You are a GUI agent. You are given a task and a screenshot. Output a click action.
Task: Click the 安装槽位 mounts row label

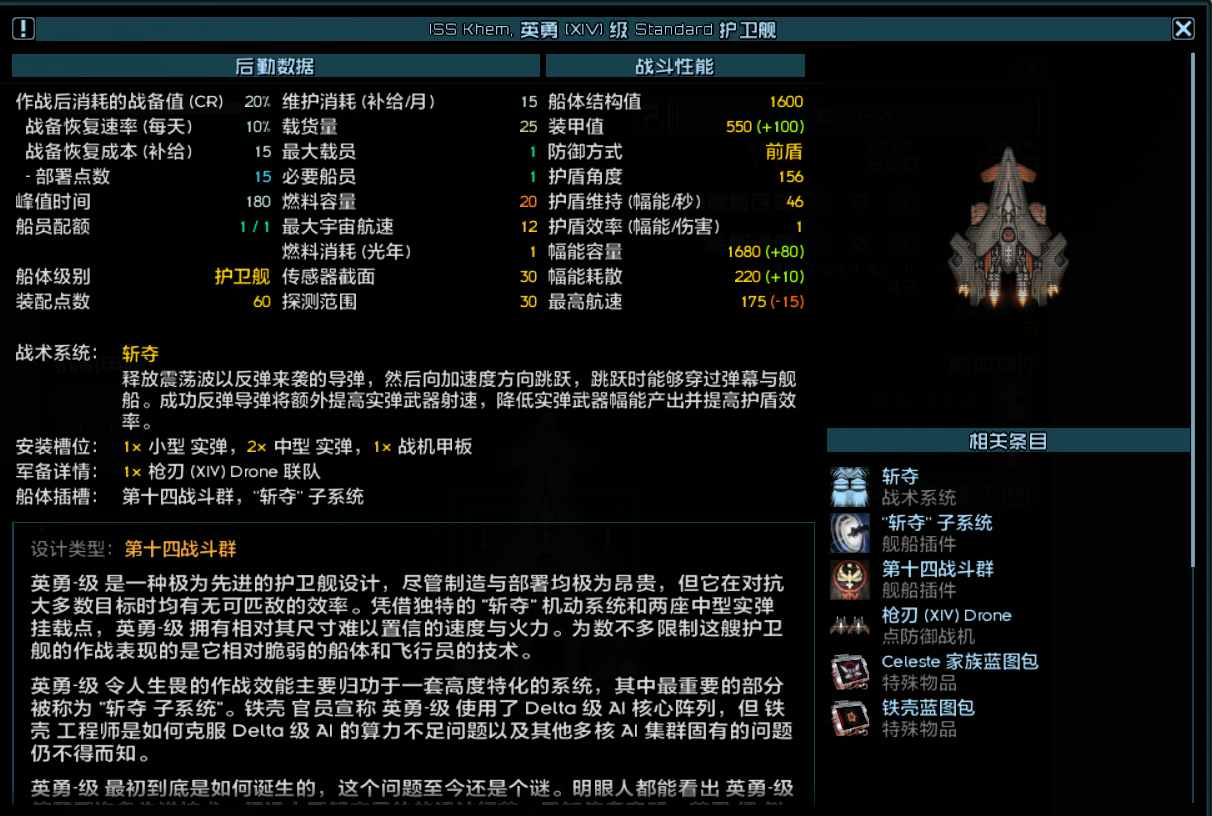point(56,446)
